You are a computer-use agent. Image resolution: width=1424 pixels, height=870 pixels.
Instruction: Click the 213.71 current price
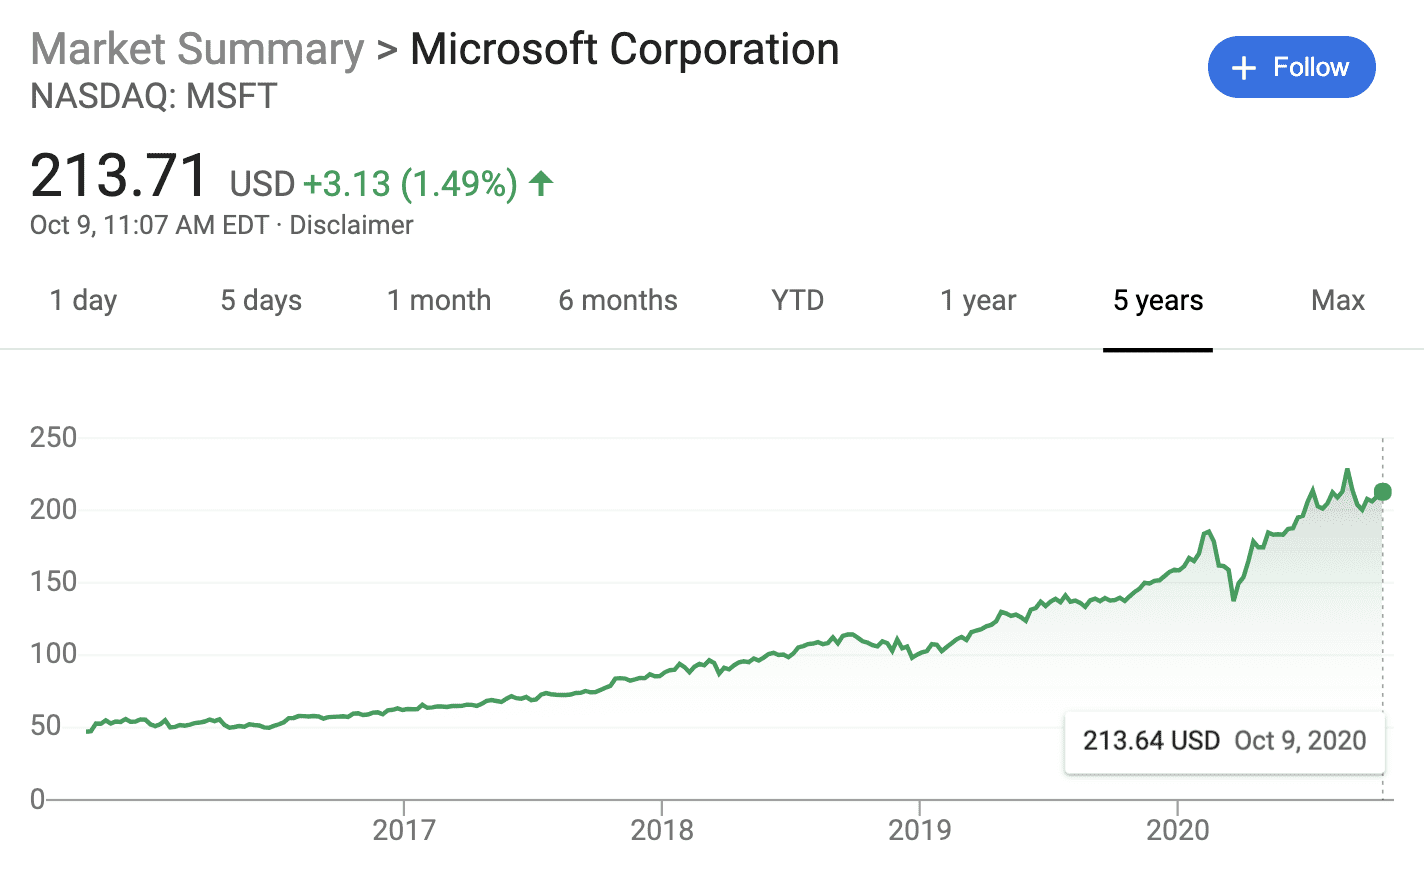pyautogui.click(x=119, y=176)
